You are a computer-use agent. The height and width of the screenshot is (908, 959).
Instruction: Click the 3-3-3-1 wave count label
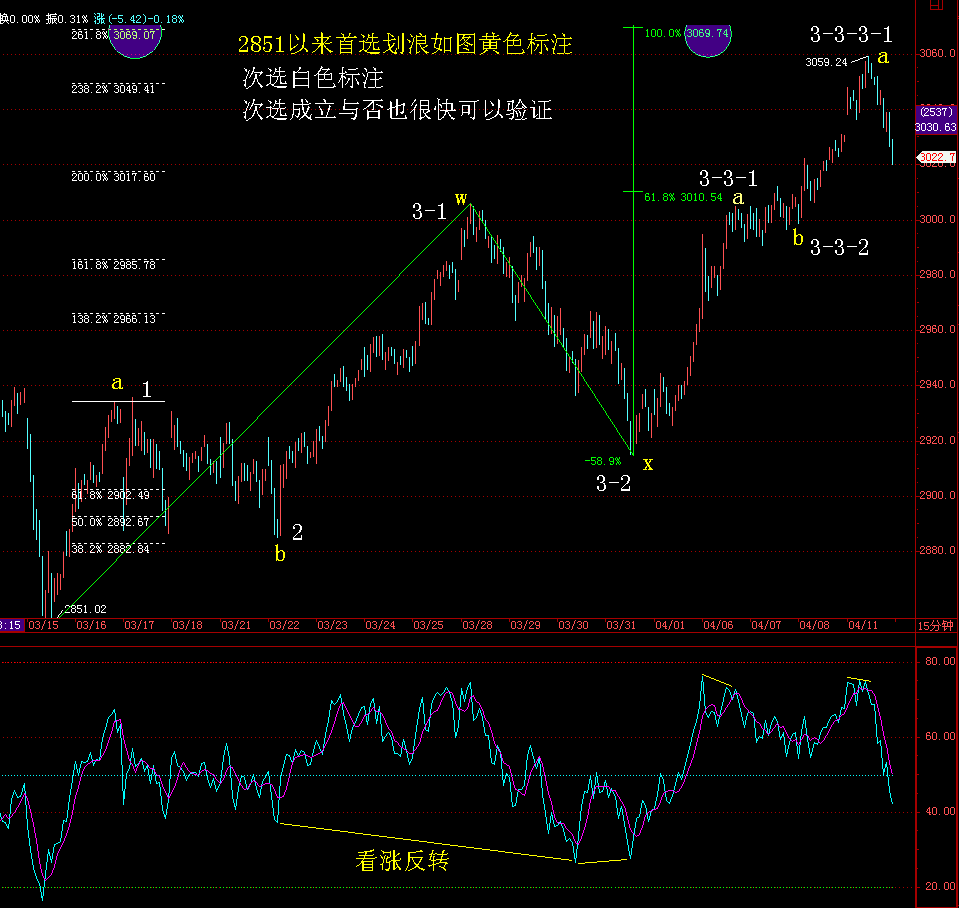click(850, 35)
